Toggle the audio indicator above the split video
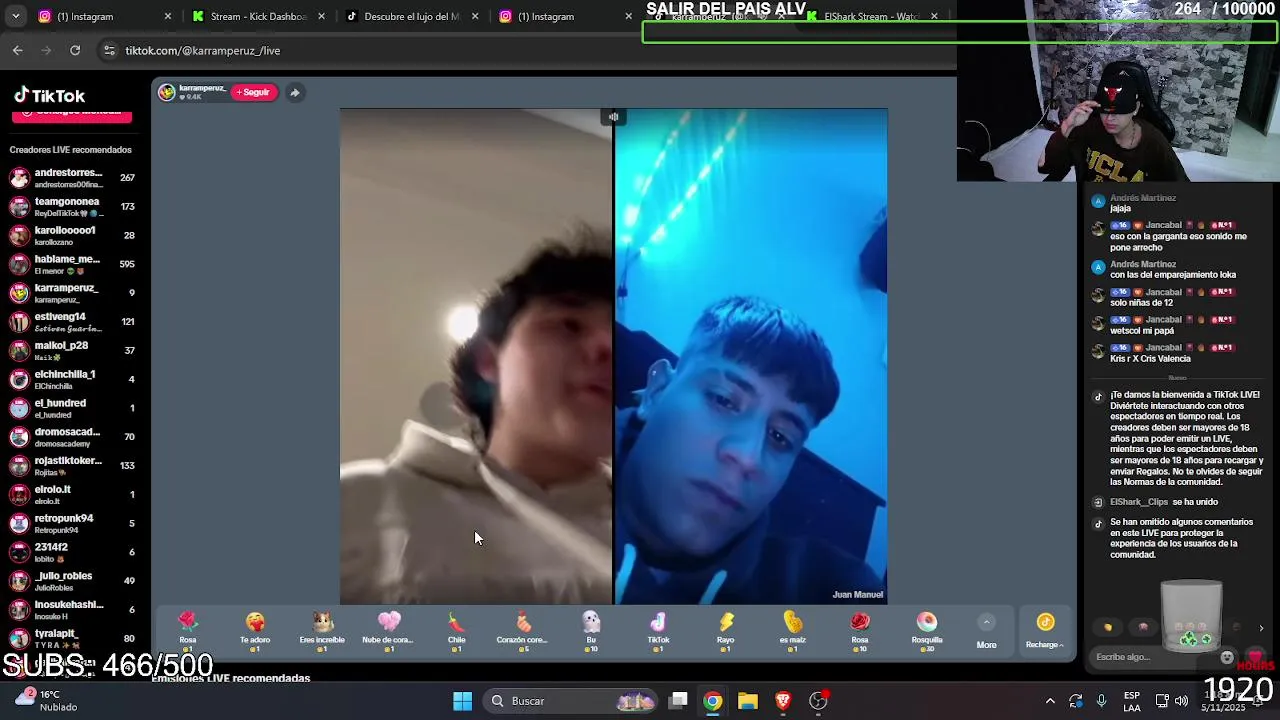The image size is (1280, 720). (x=613, y=117)
